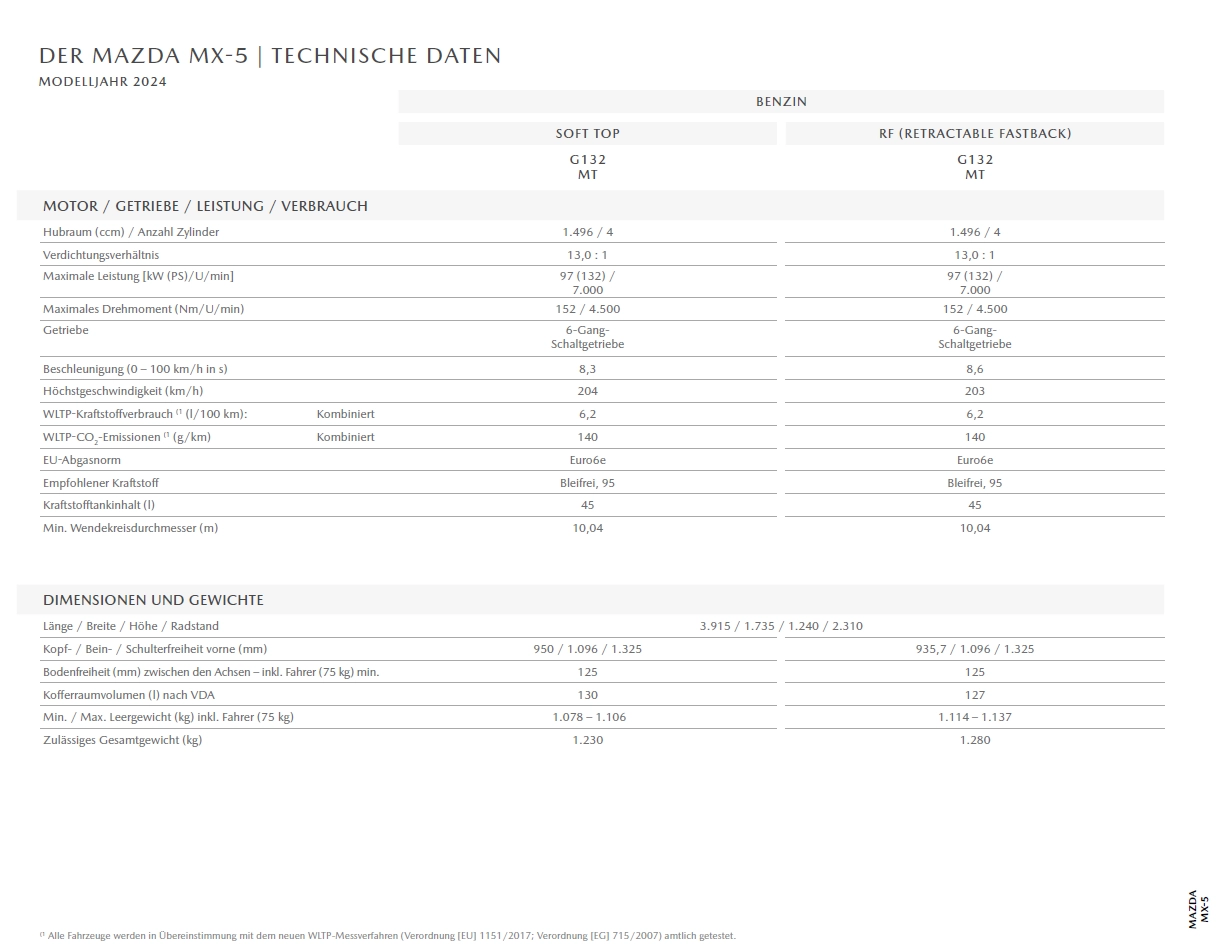Click 'Kombiniert' in the Kraftstoffverbrauch row
This screenshot has width=1218, height=949.
click(x=346, y=414)
